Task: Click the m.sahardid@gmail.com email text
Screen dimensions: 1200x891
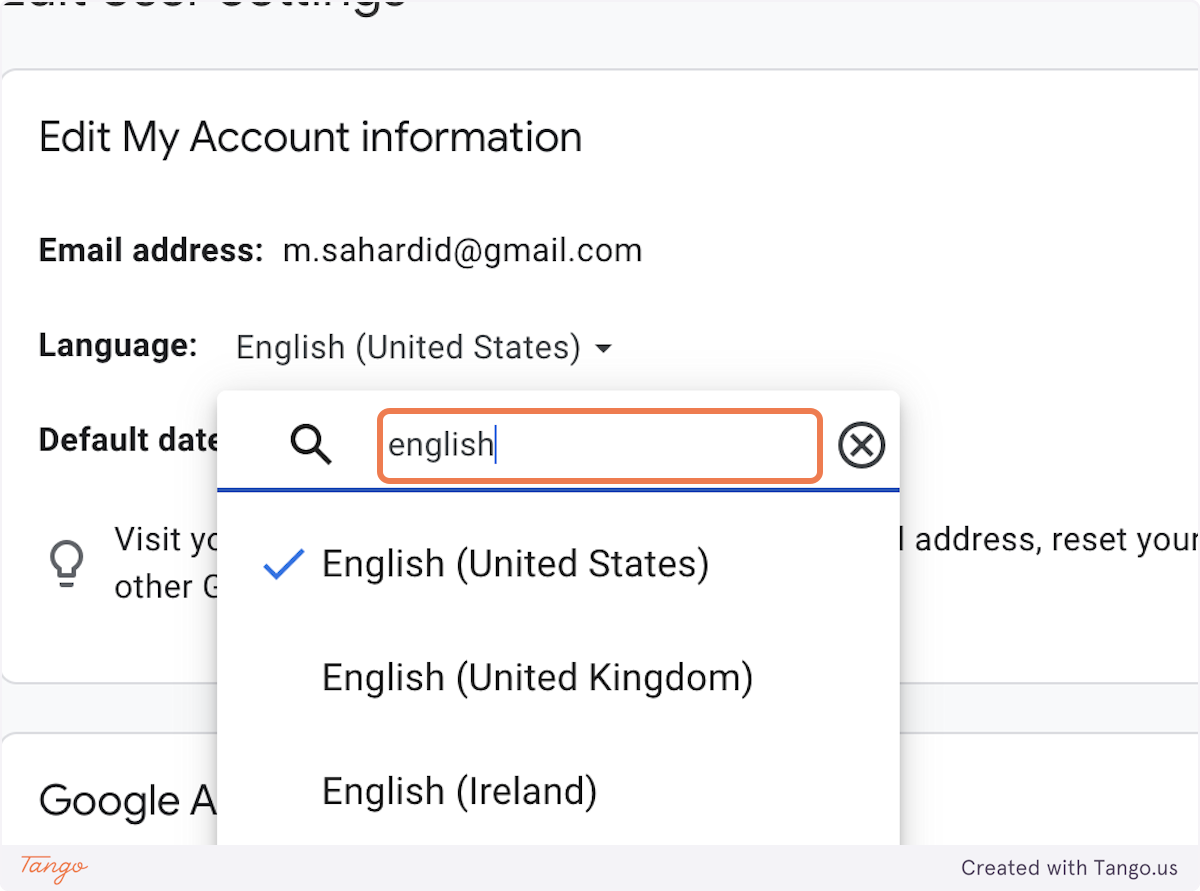Action: tap(462, 250)
